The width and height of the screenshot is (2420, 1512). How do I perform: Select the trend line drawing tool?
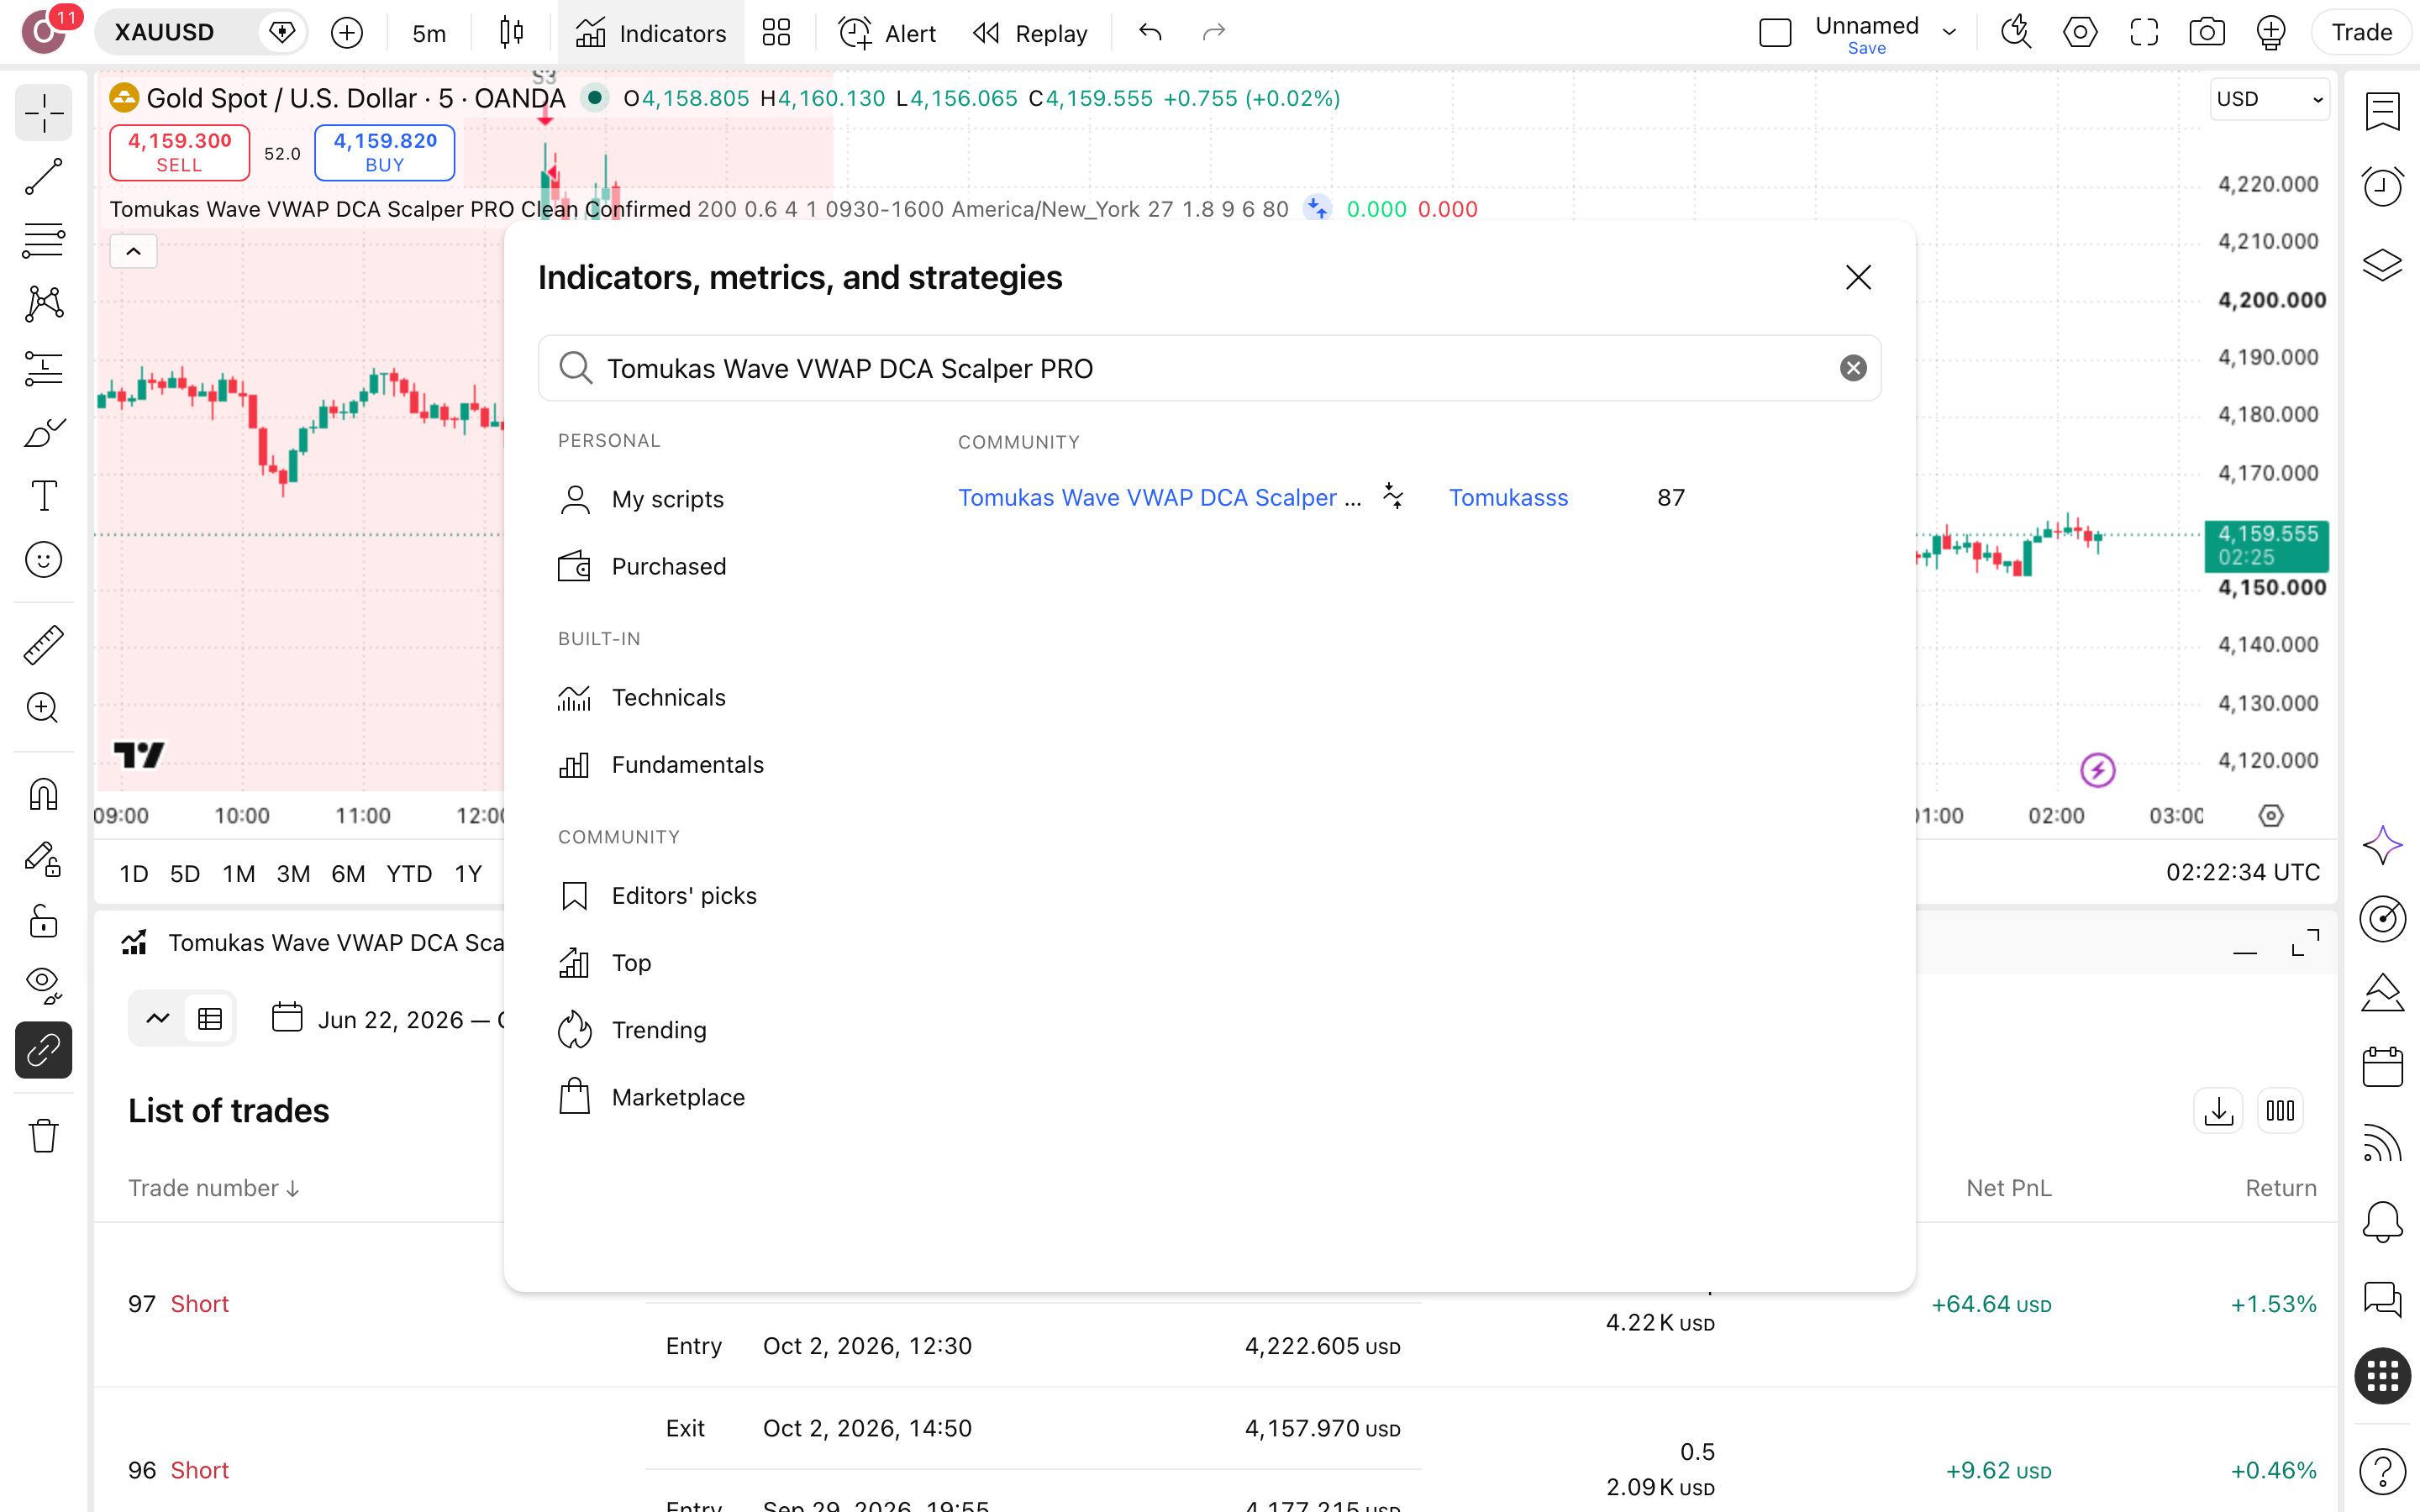[x=43, y=177]
